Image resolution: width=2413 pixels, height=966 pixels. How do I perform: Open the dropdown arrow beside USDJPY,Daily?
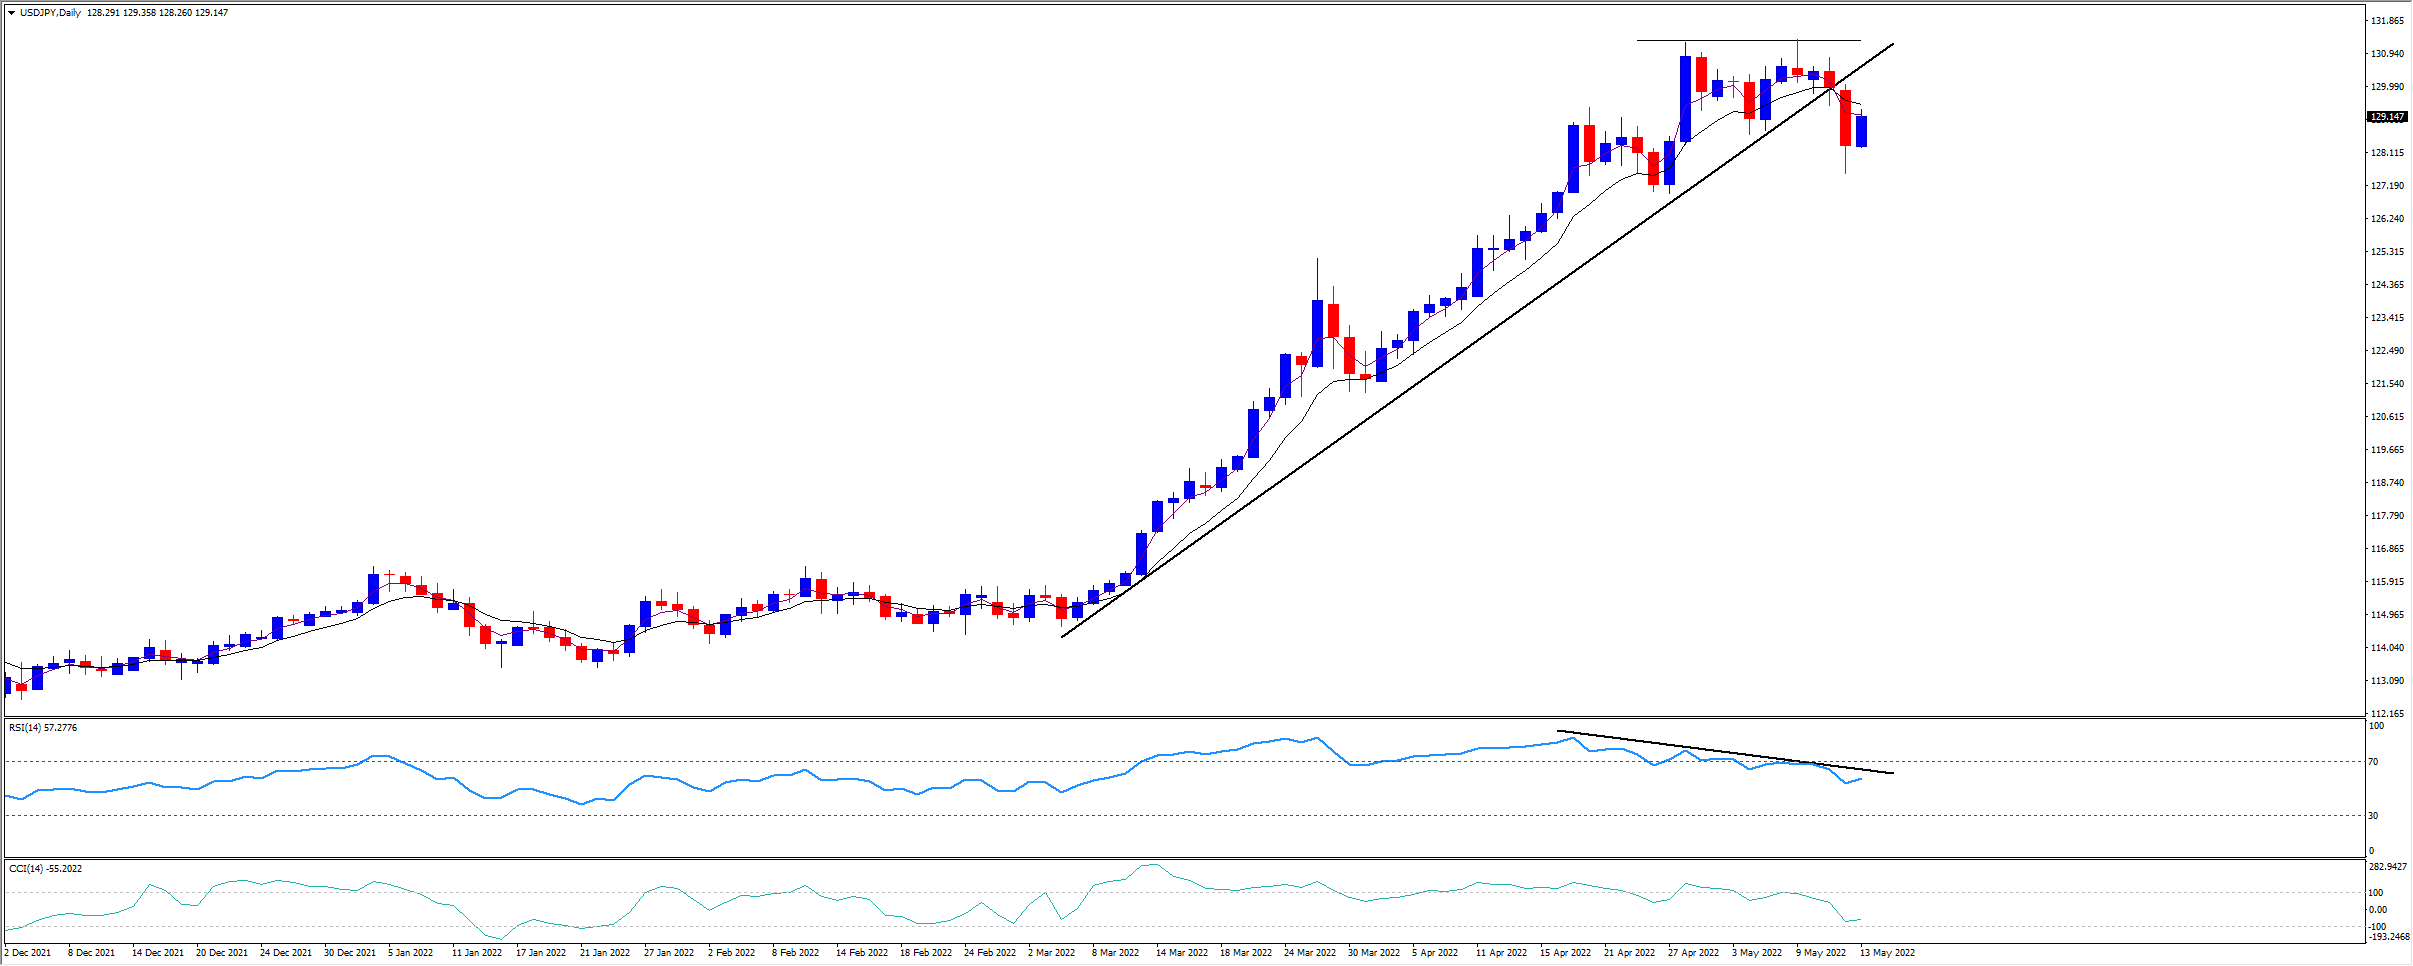pos(11,13)
